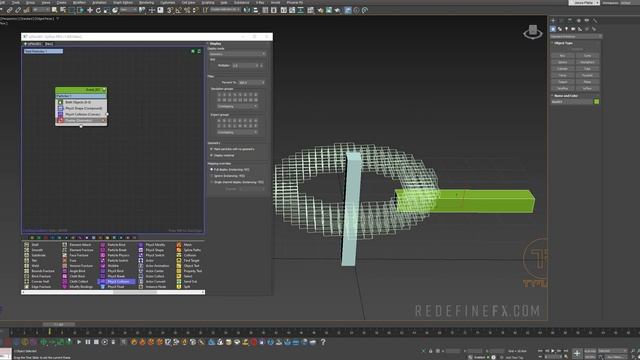Click the Multiplier value field
640x360 pixels.
point(245,65)
